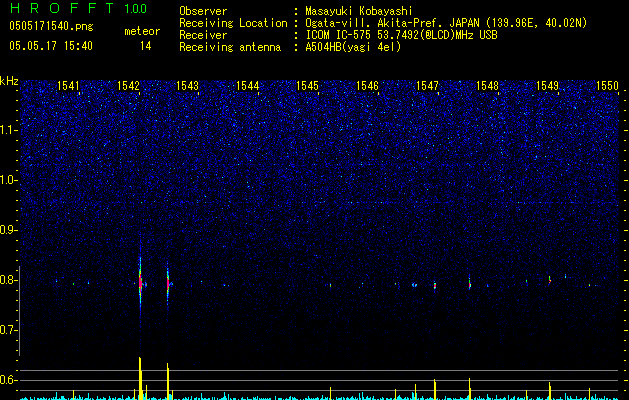Click the 0.8 kHz frequency axis label

tap(9, 280)
